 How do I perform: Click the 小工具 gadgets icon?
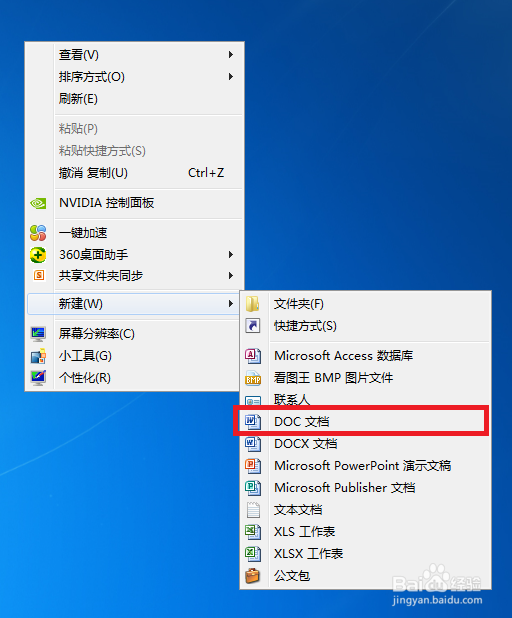[x=38, y=356]
